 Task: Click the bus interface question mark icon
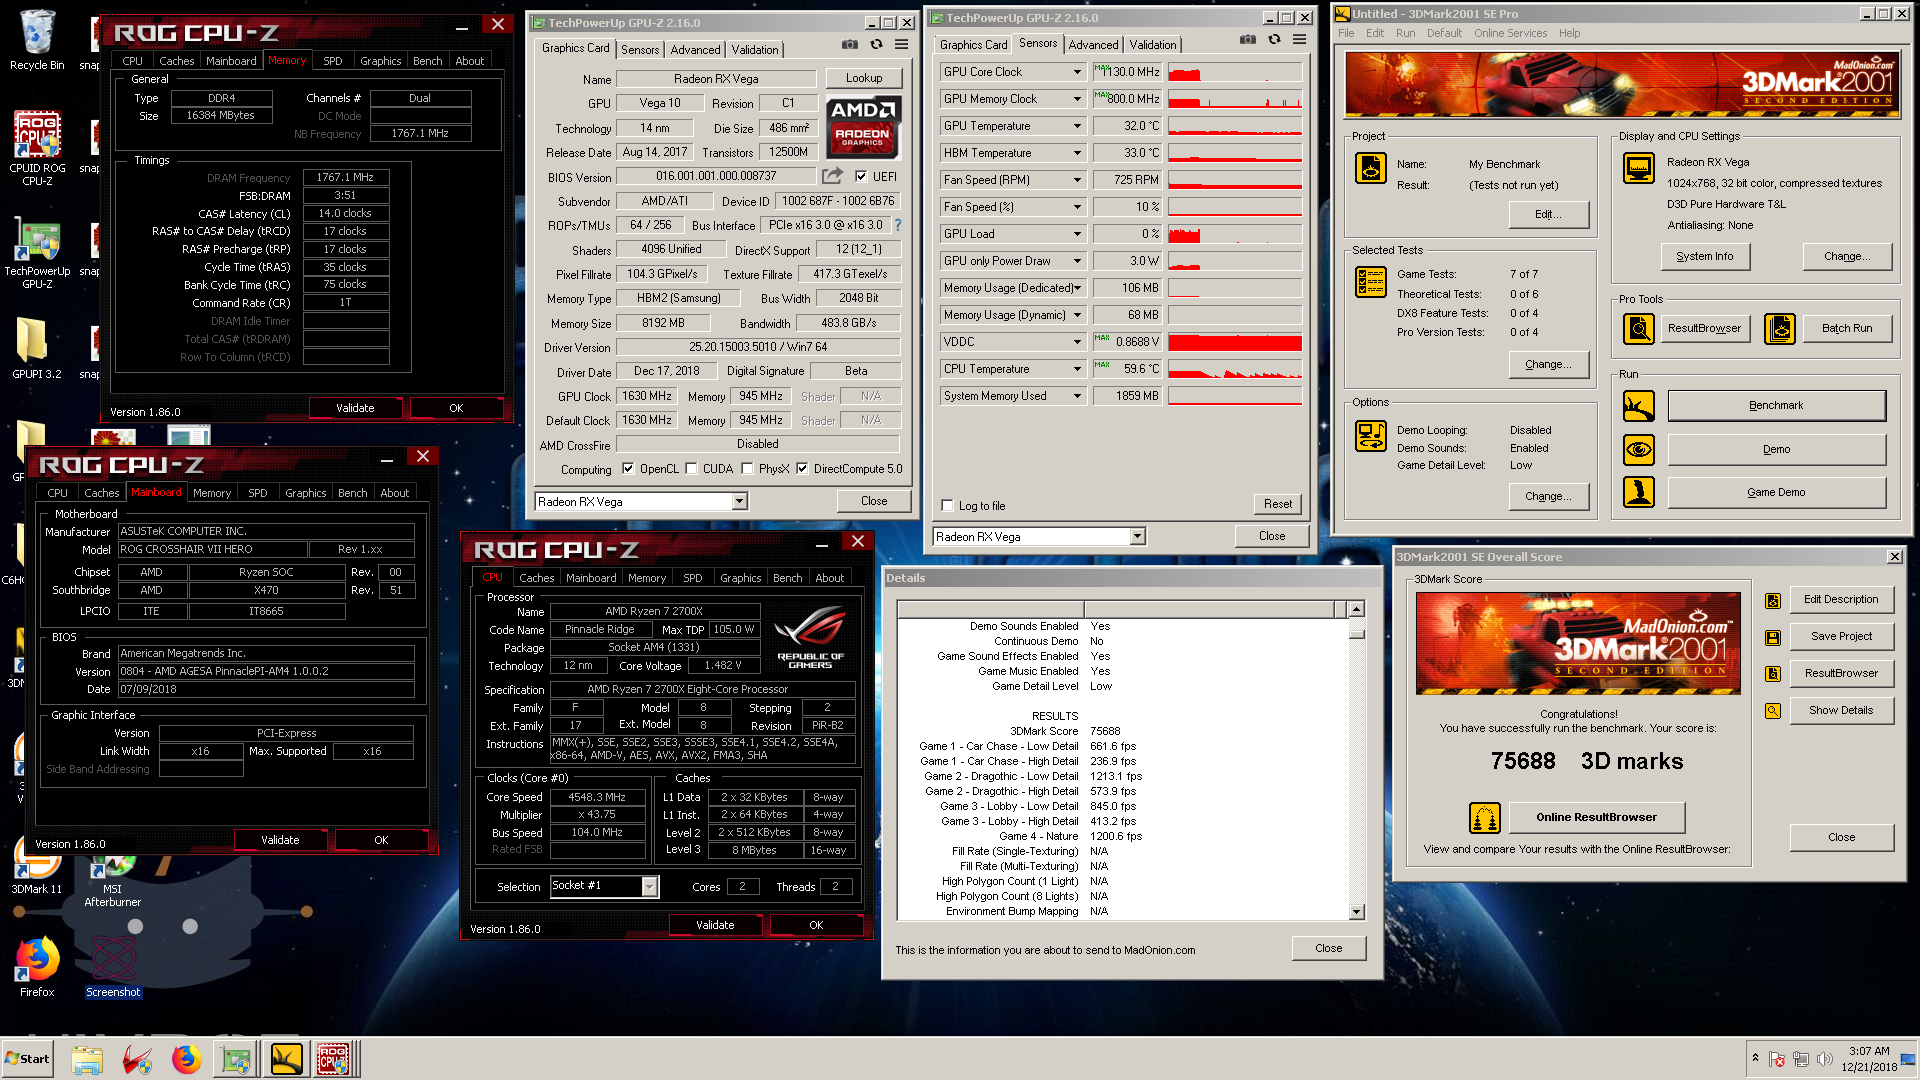coord(898,225)
